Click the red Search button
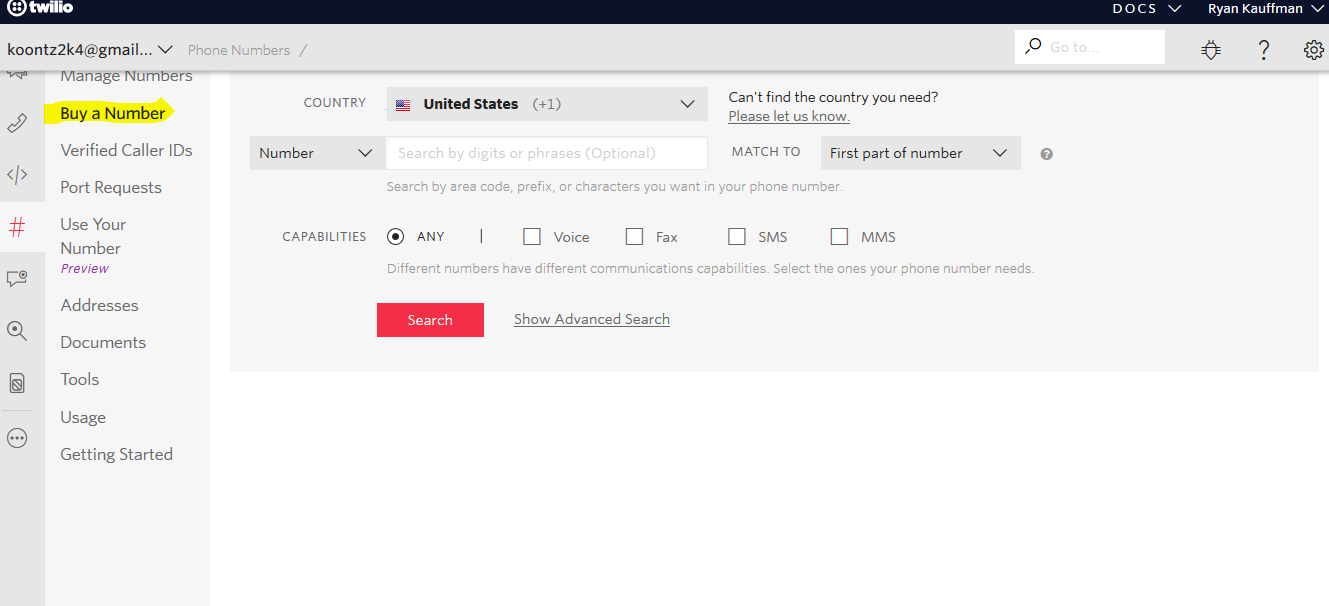Viewport: 1329px width, 606px height. 430,320
